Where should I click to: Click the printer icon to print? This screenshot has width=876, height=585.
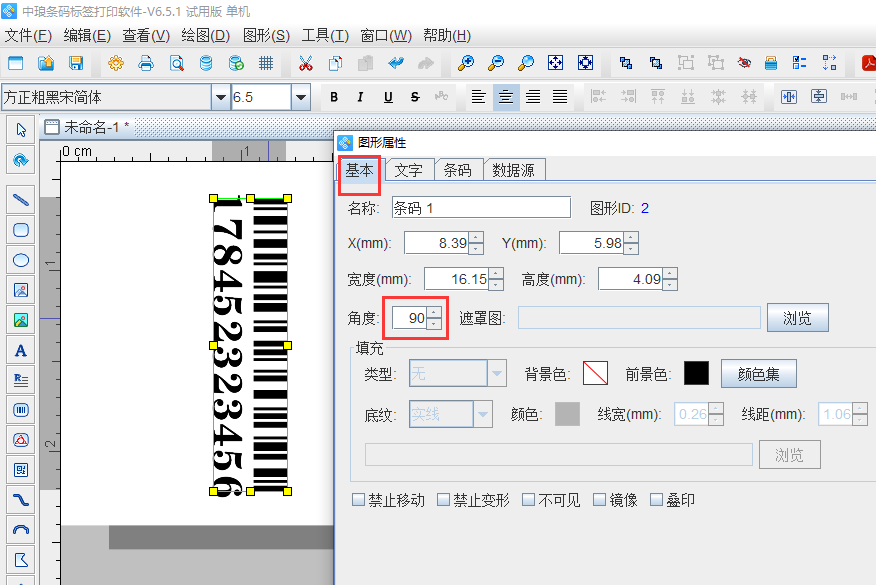(x=146, y=63)
